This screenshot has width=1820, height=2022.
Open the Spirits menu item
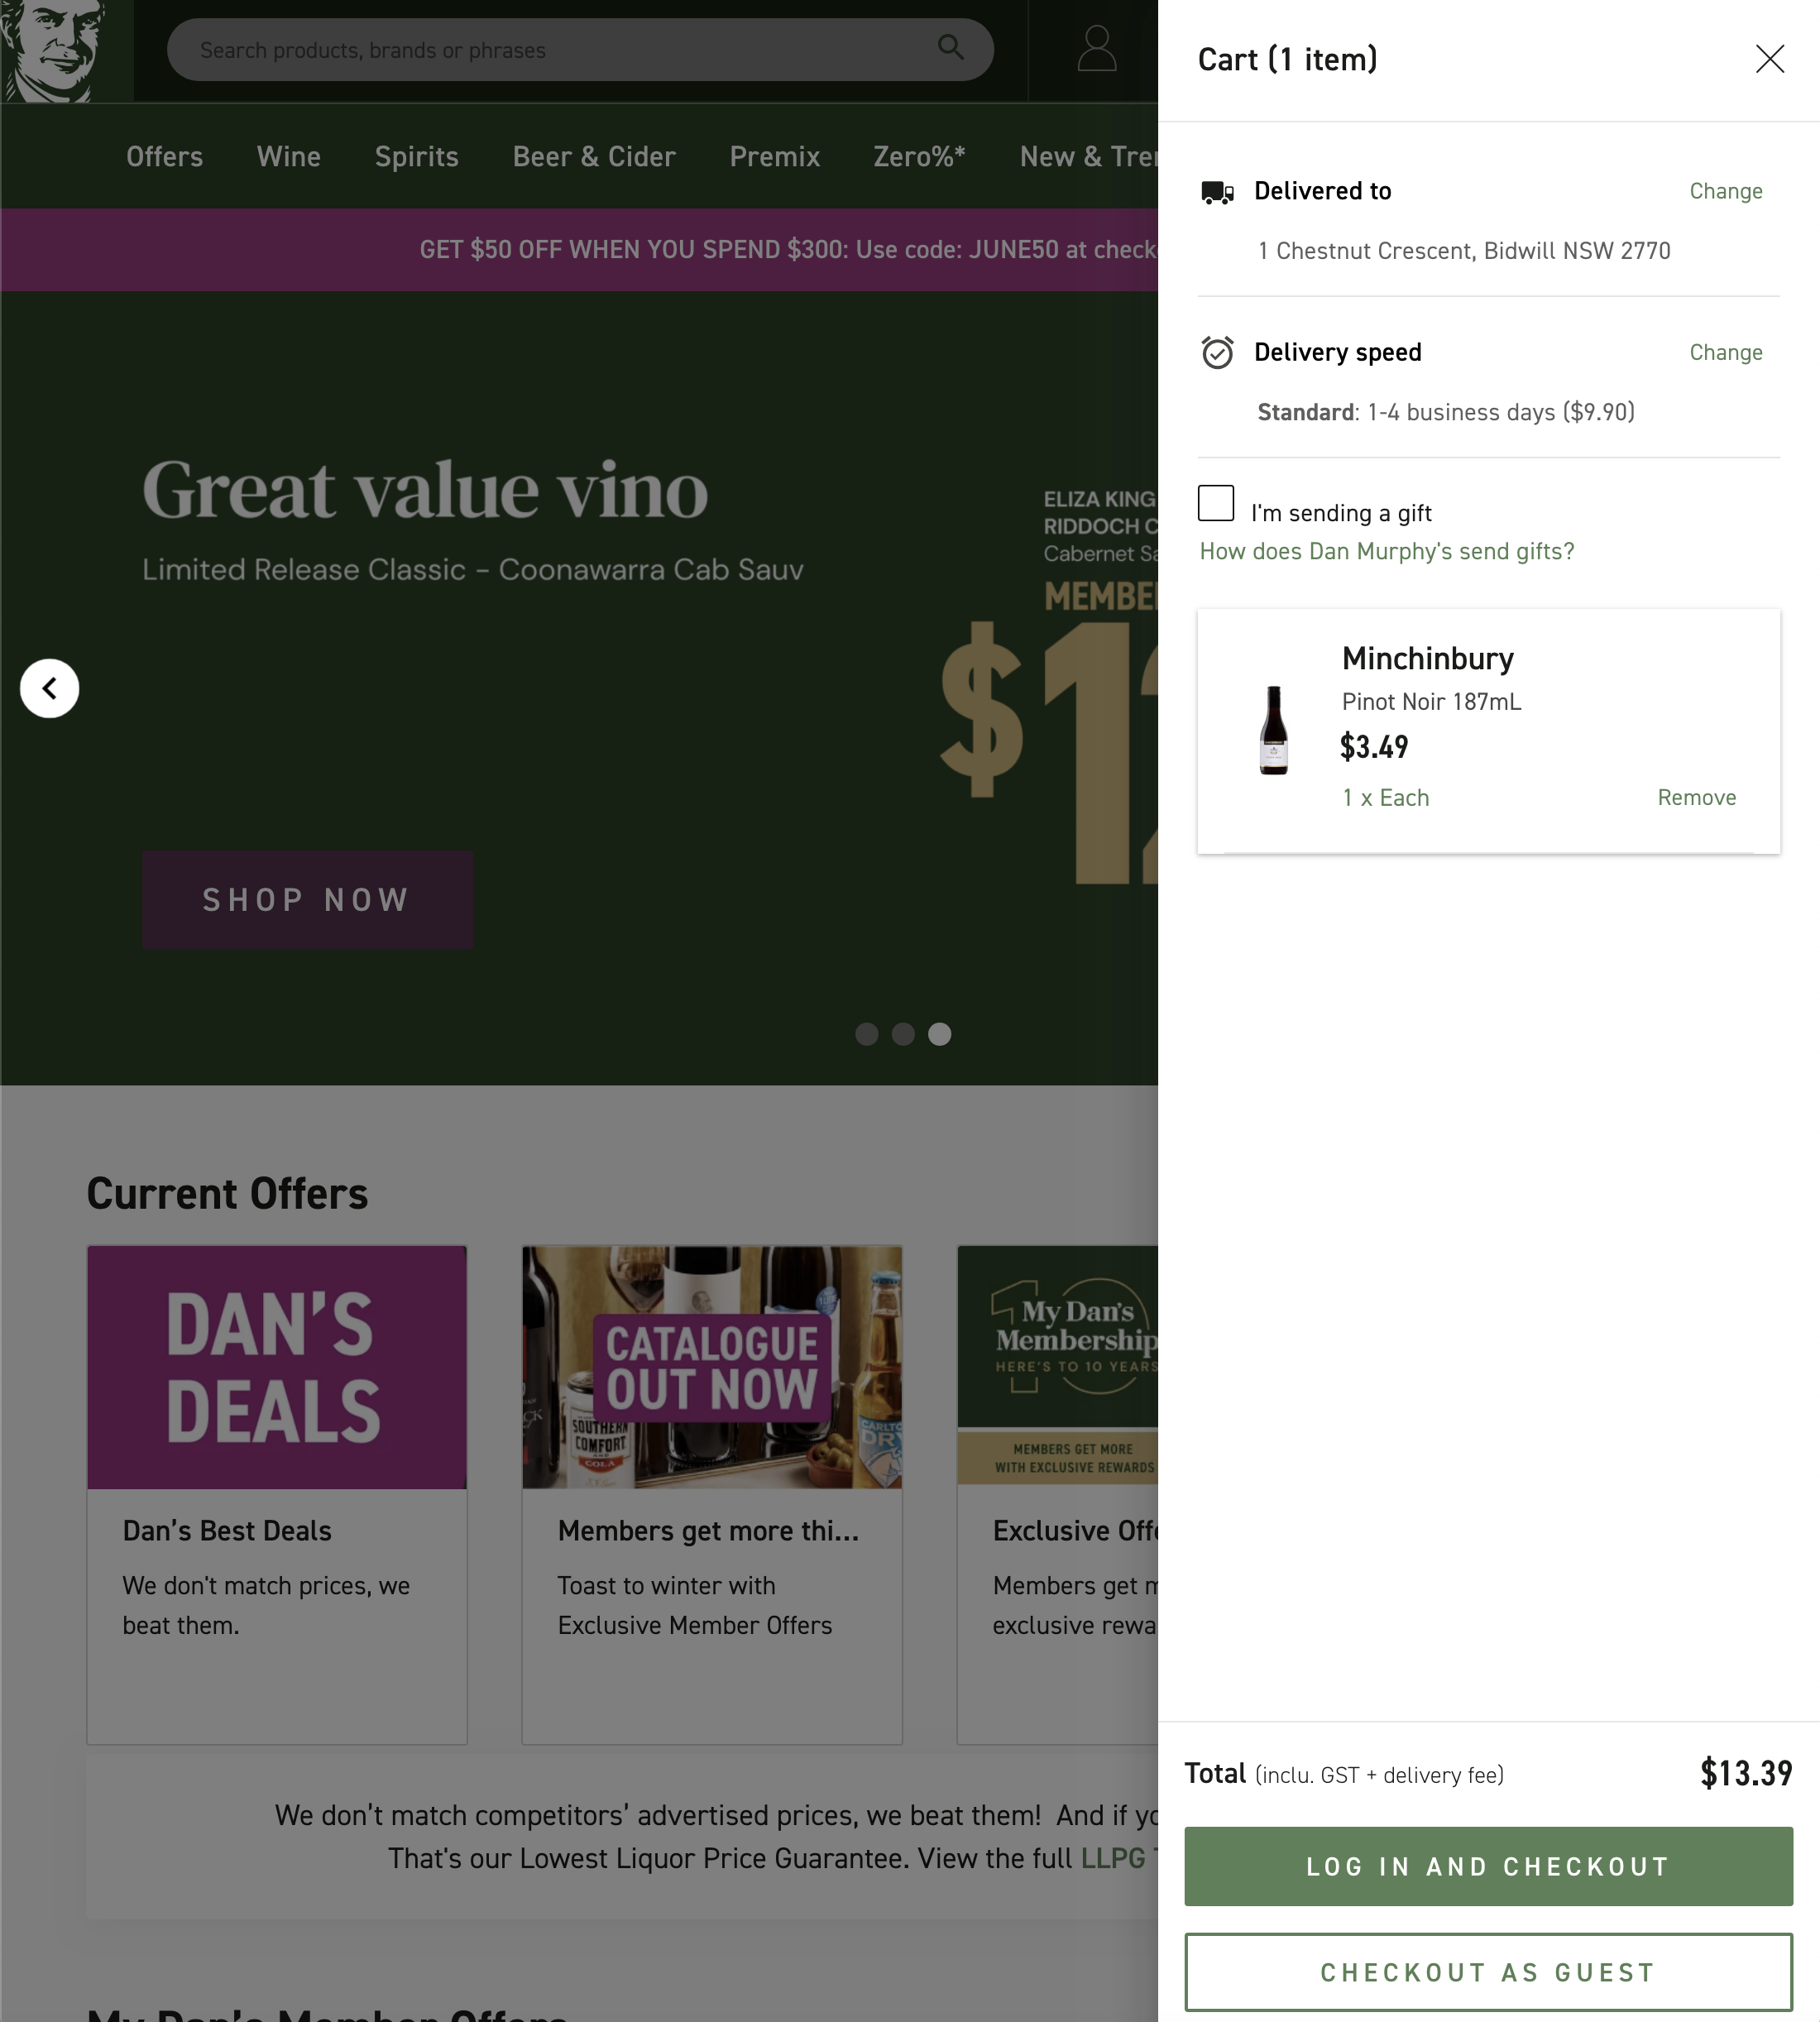coord(417,156)
